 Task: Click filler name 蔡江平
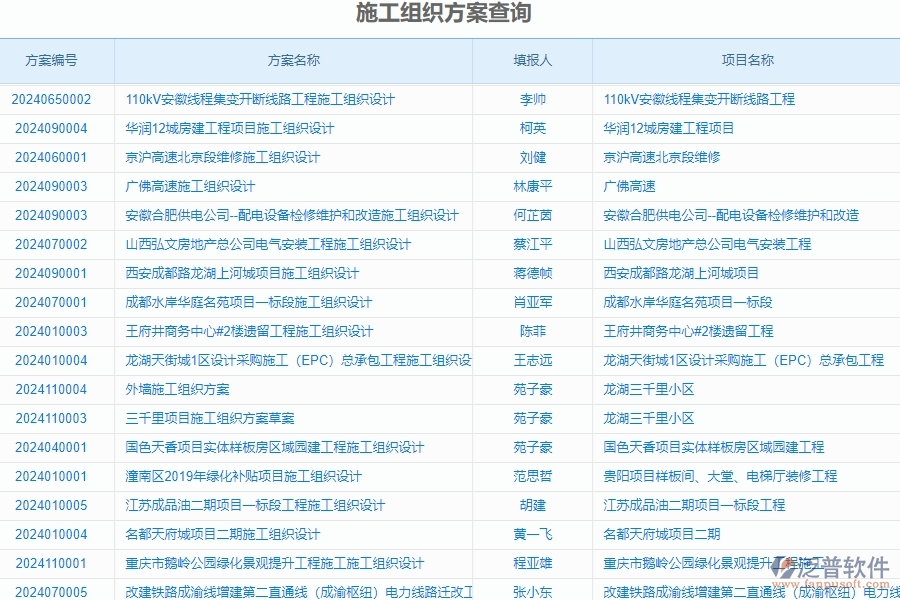(x=532, y=244)
